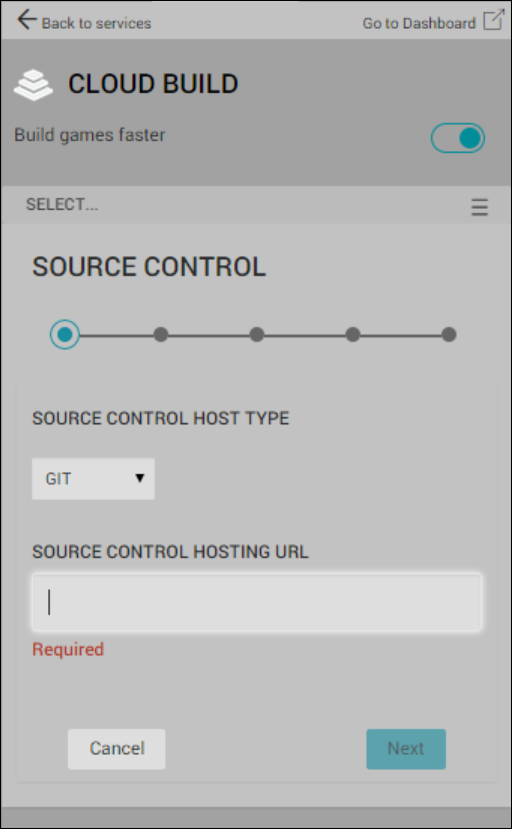Expand the SELECT... section bar
Screen dimensions: 512x829
256,205
